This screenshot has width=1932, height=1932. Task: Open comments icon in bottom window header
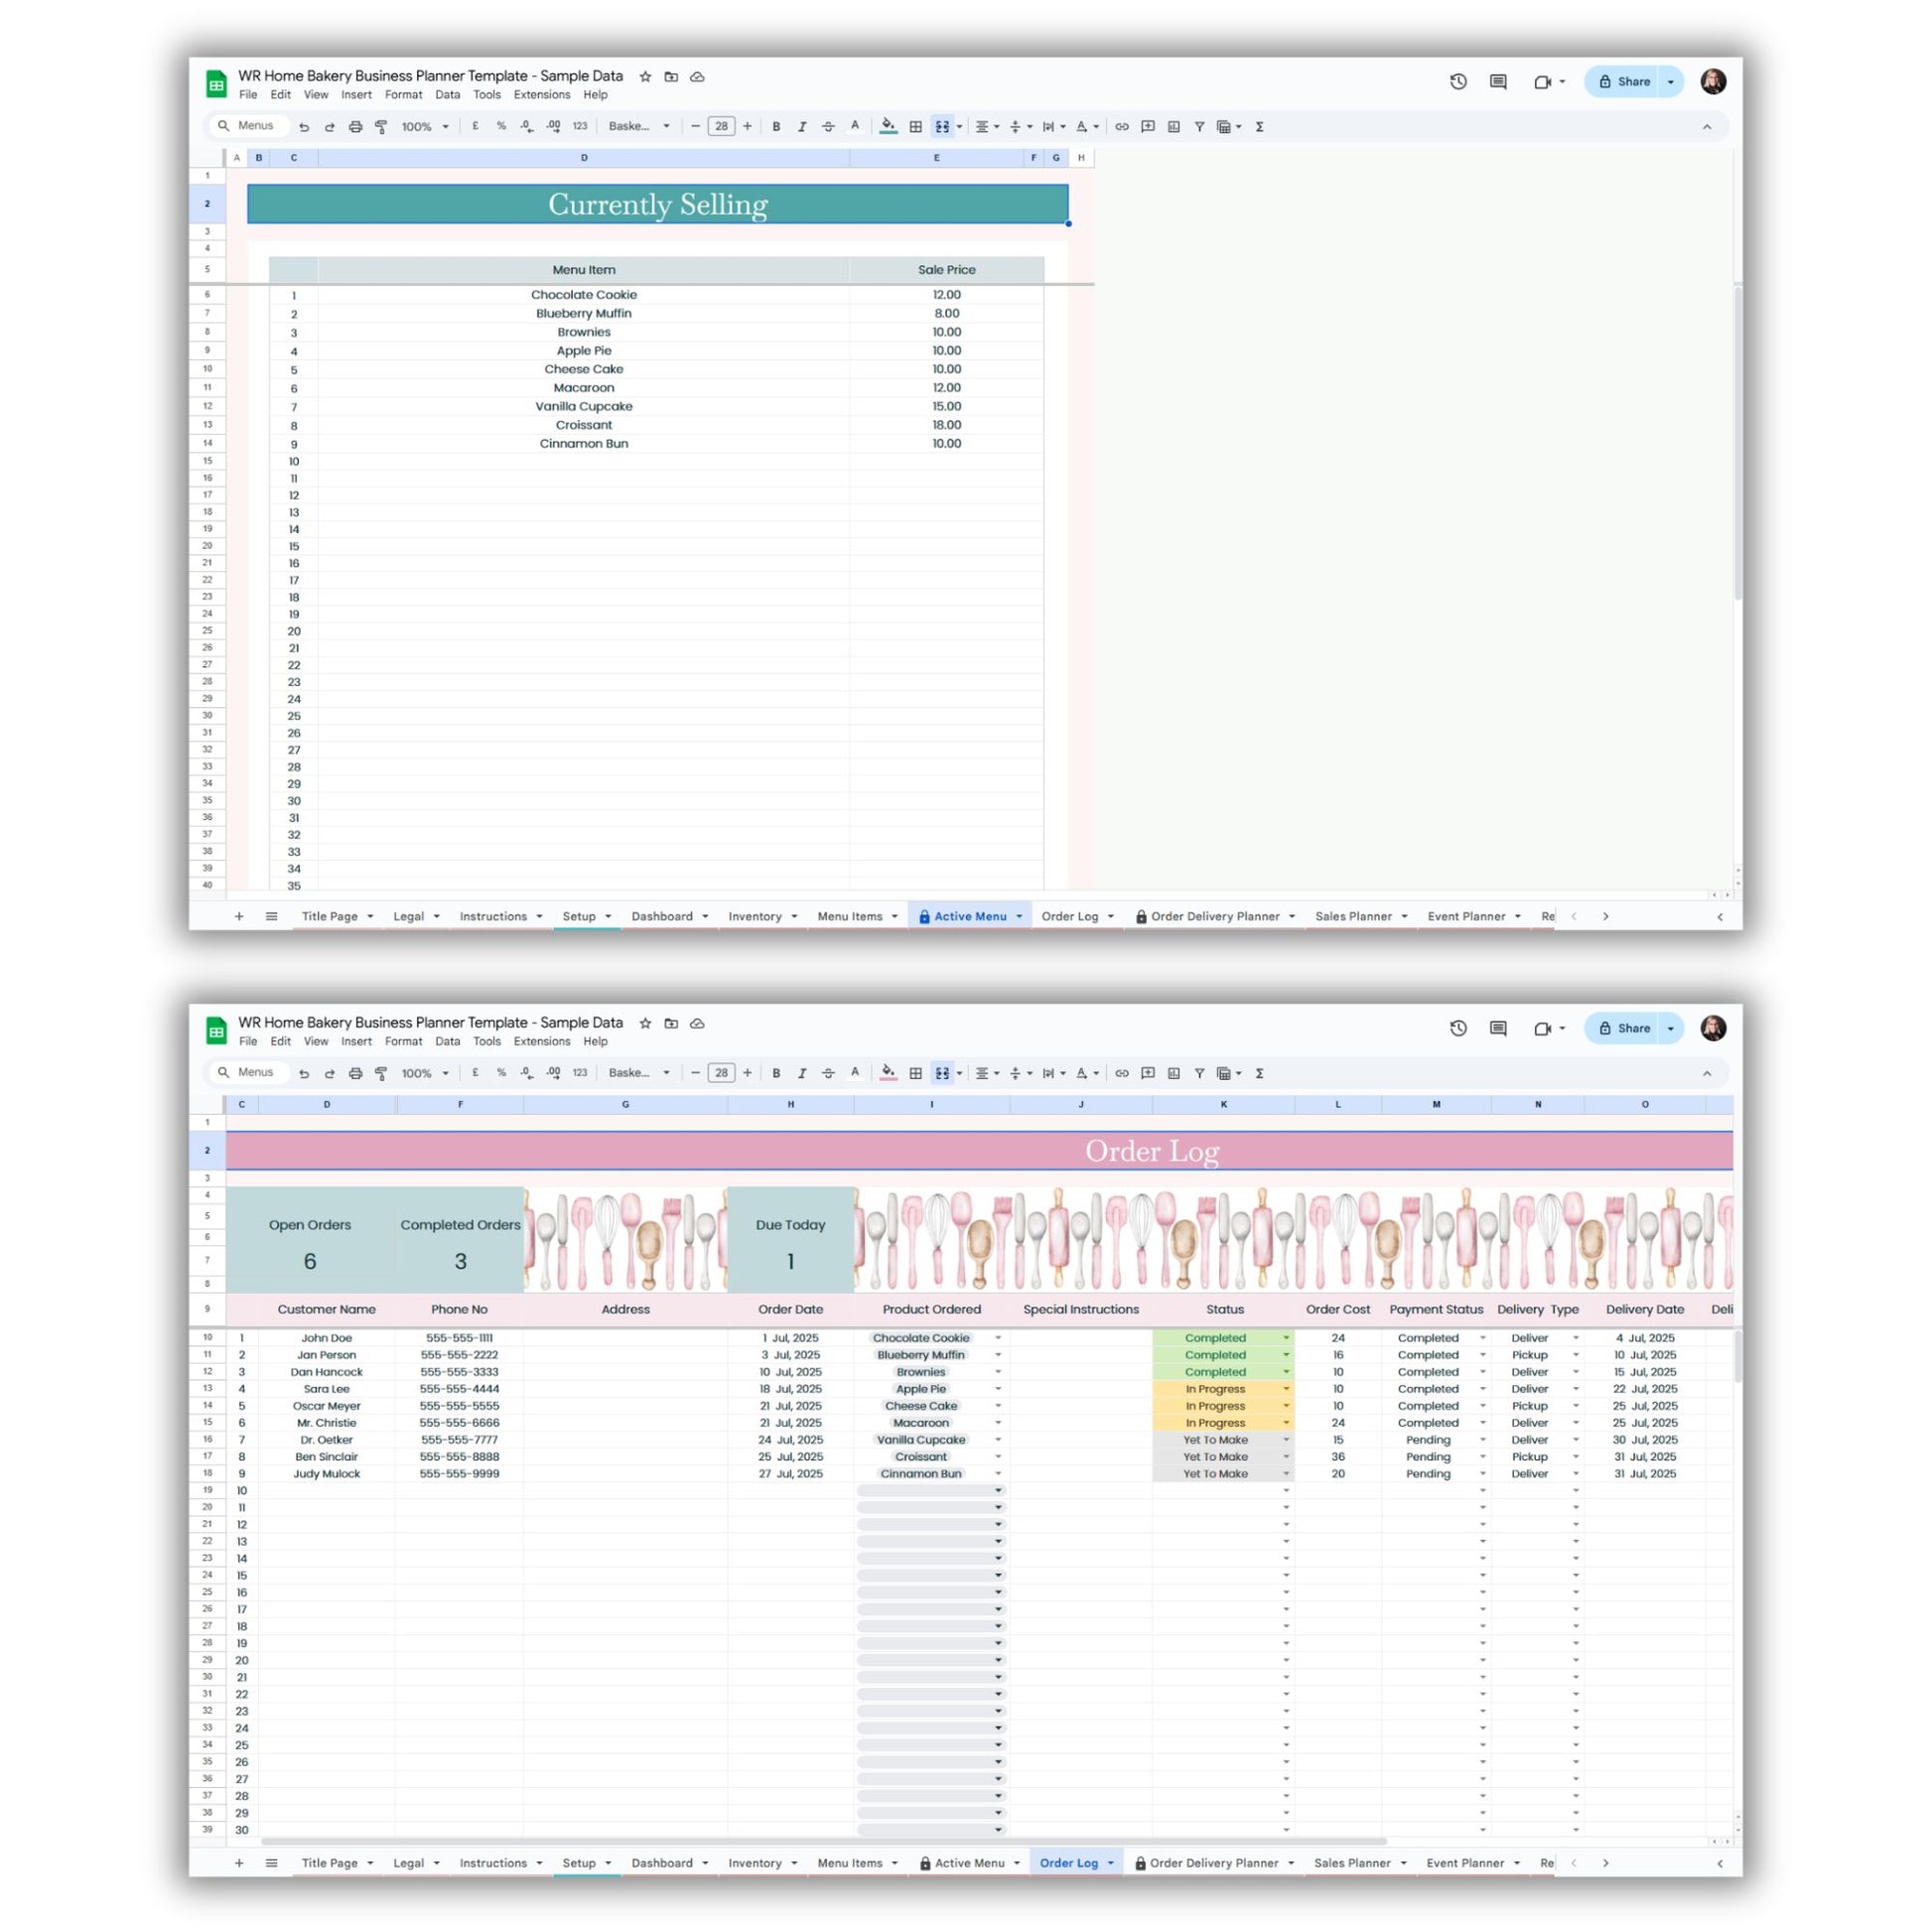pyautogui.click(x=1498, y=1028)
